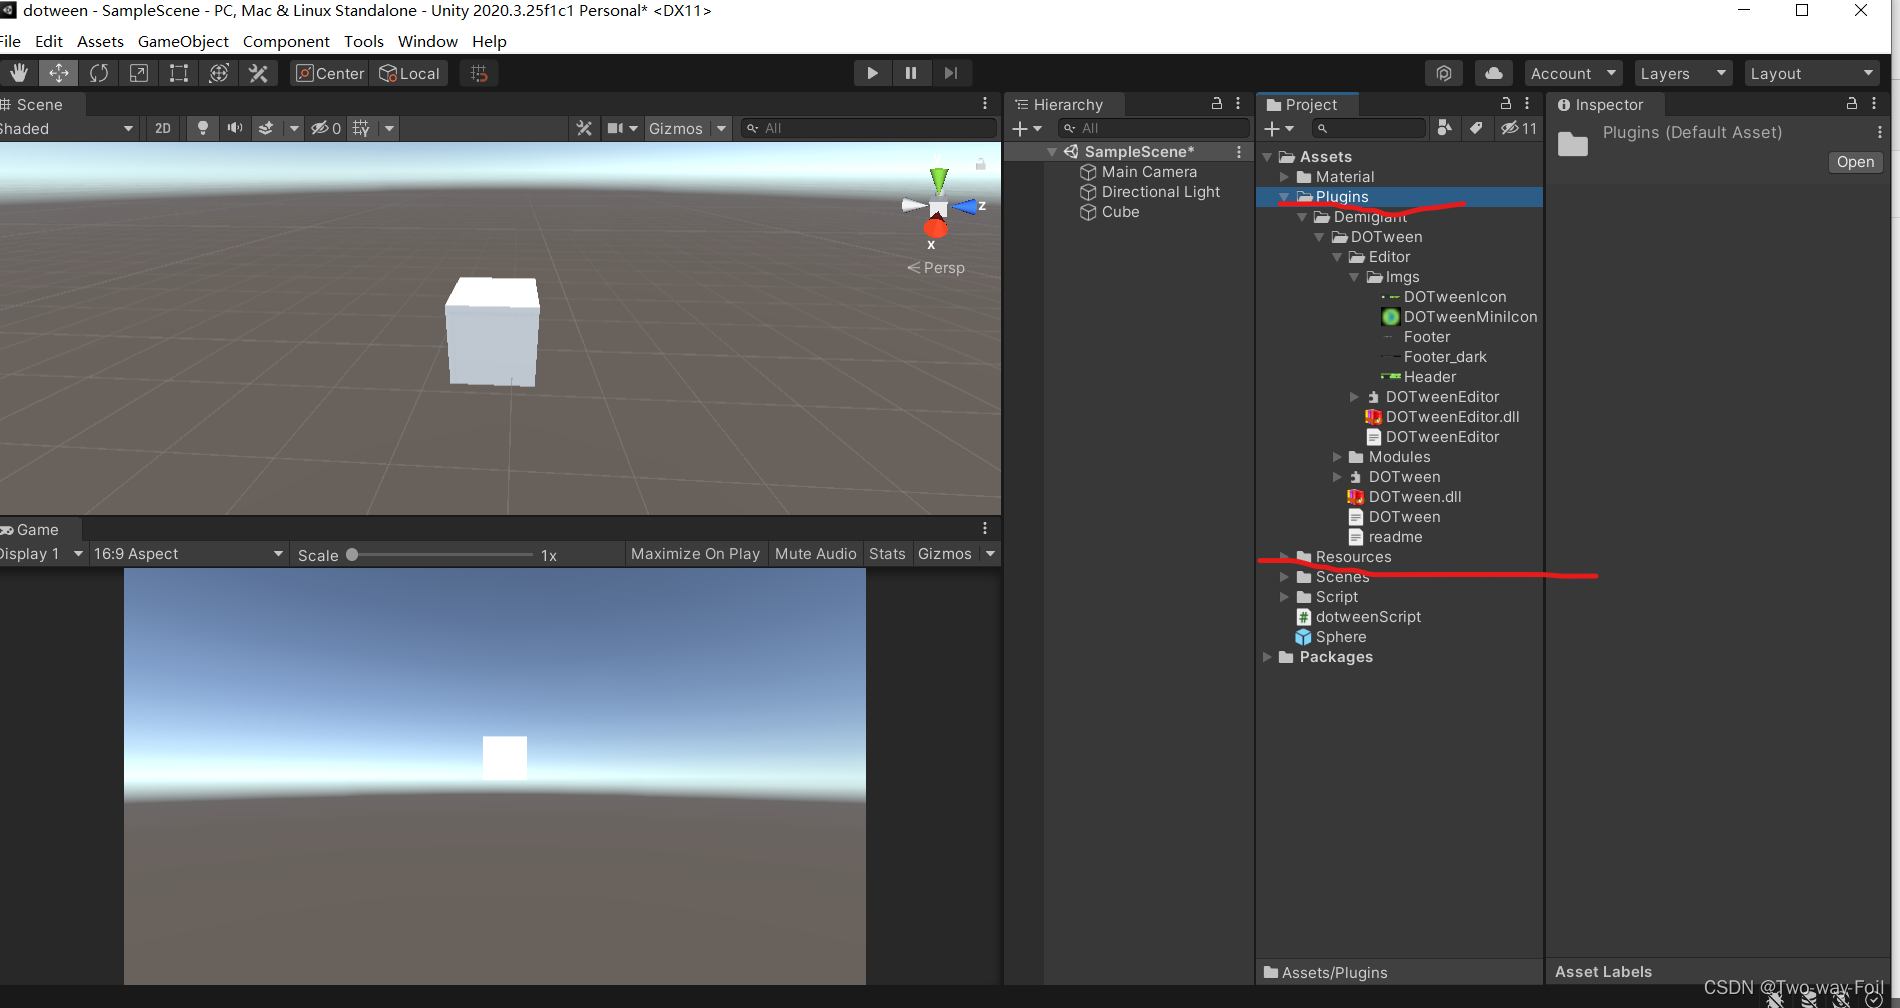Click Persp projection label
This screenshot has width=1900, height=1008.
[936, 268]
